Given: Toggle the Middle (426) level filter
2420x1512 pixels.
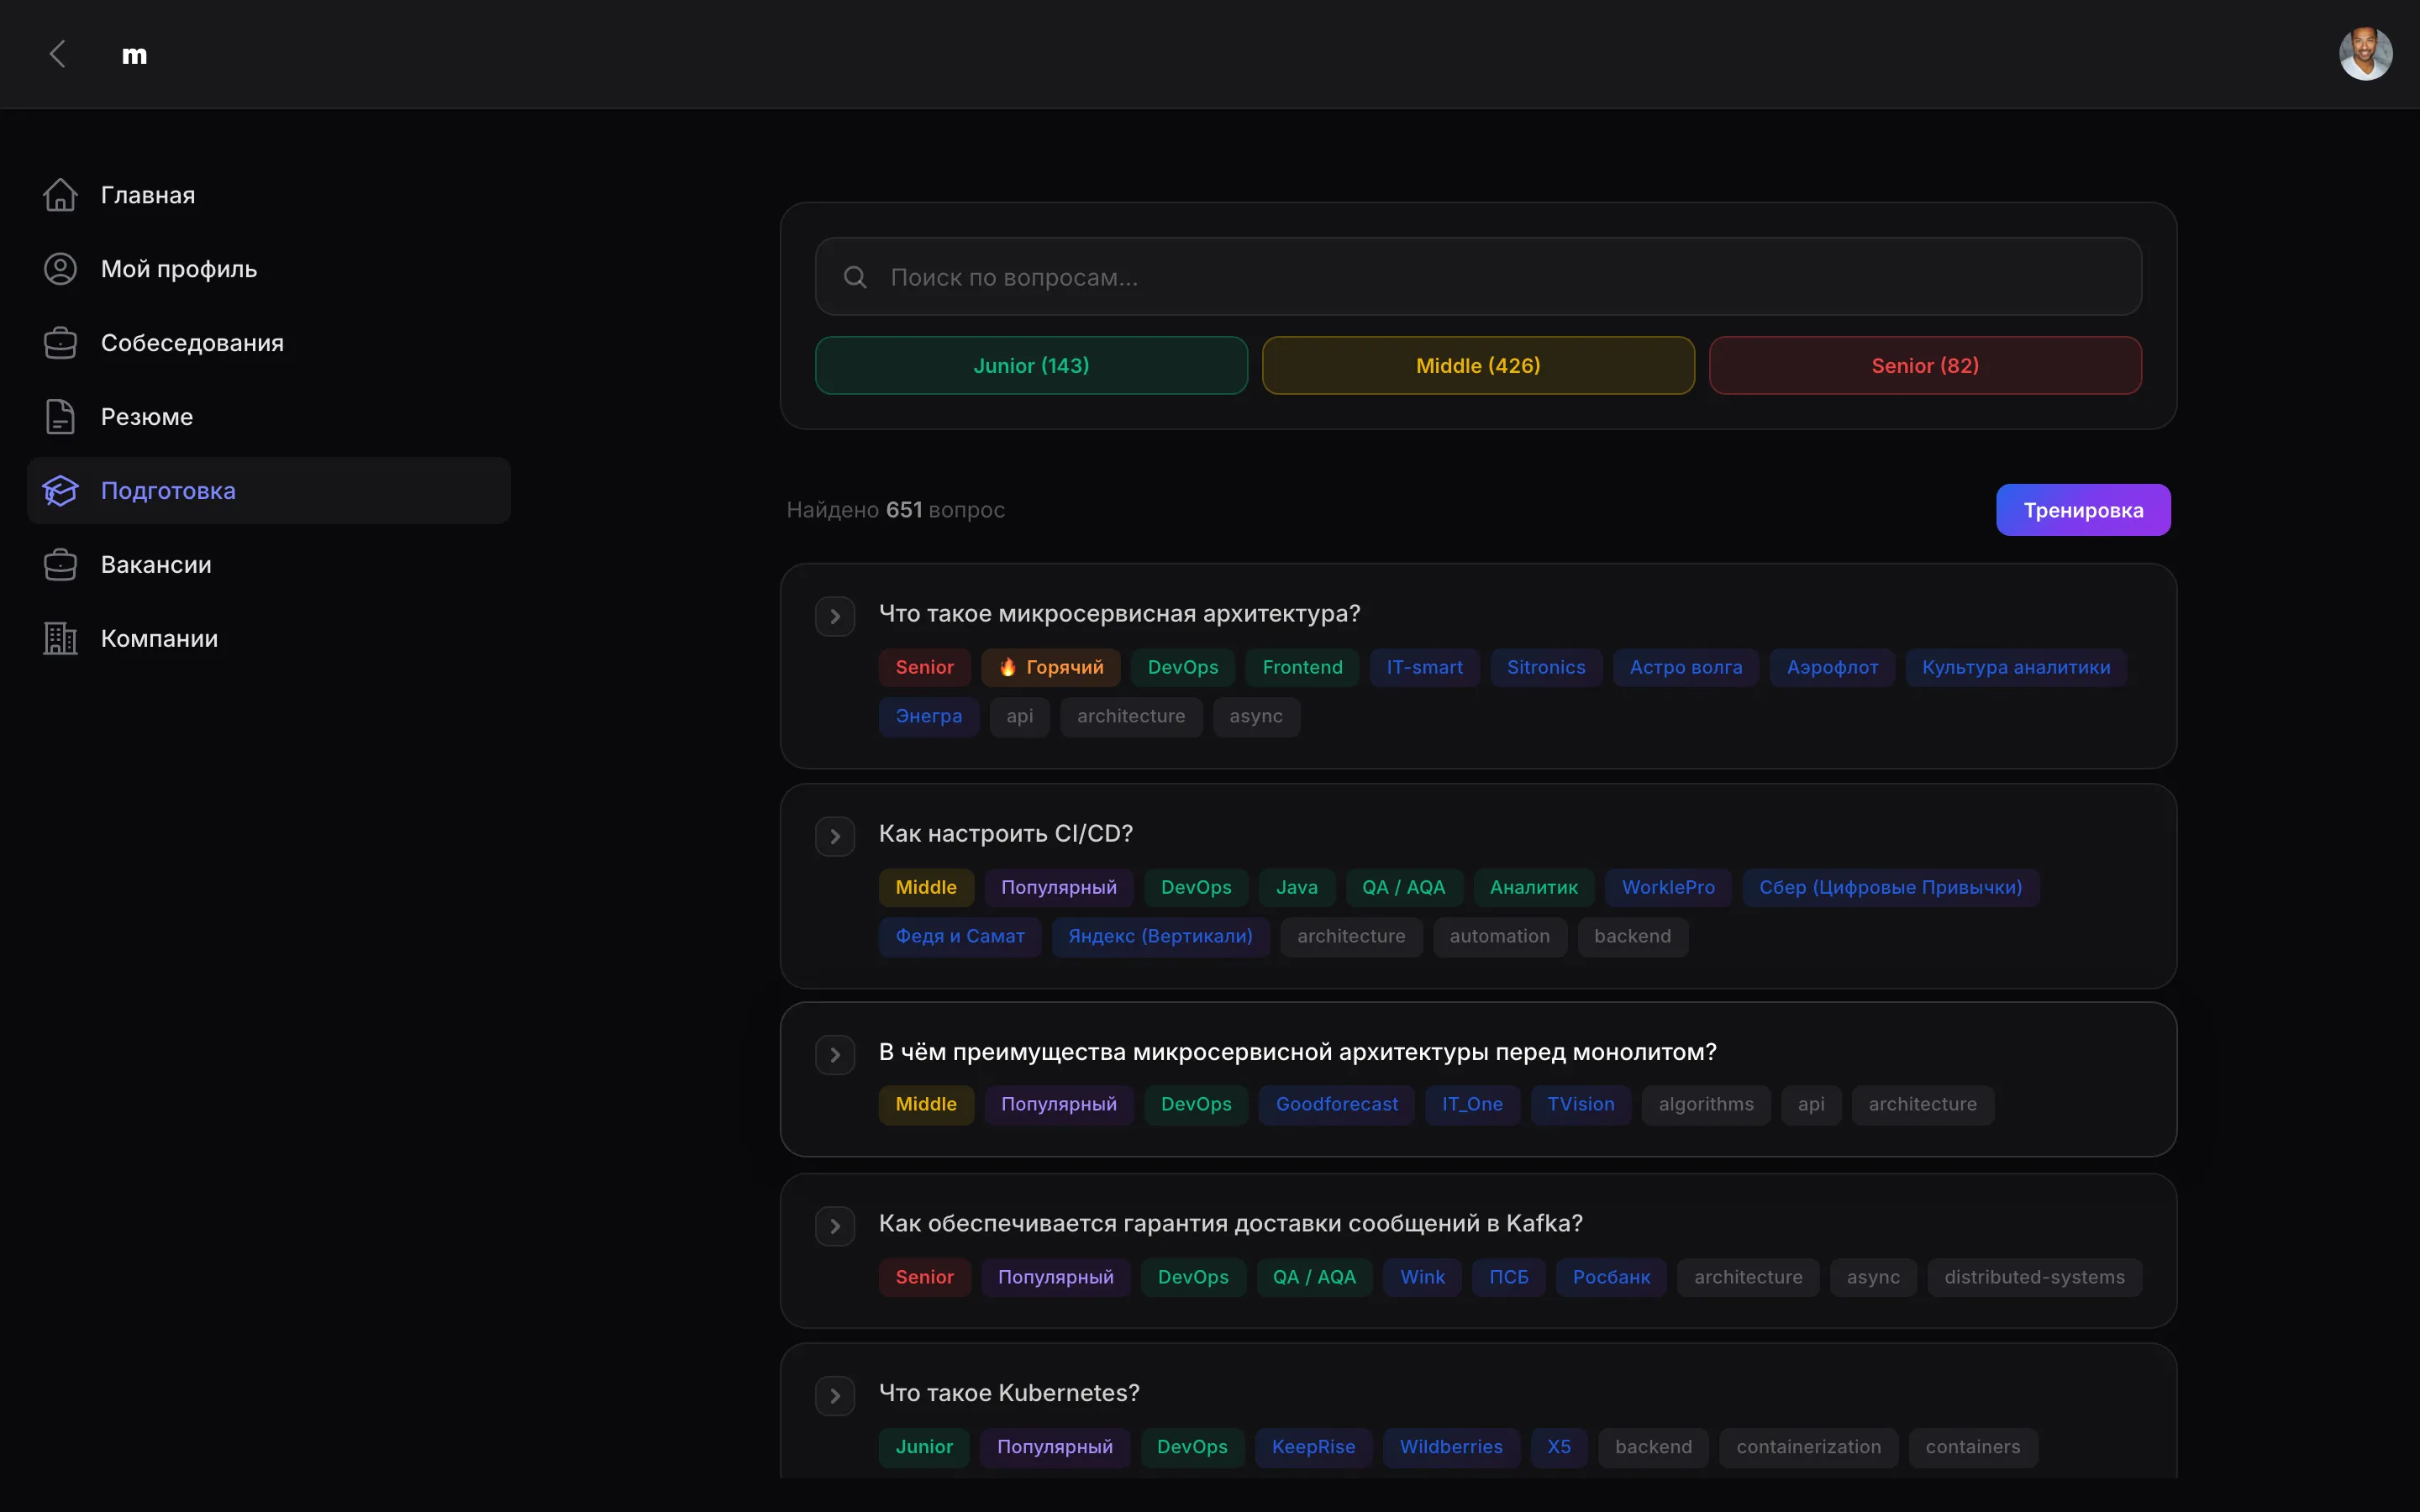Looking at the screenshot, I should click(x=1478, y=366).
